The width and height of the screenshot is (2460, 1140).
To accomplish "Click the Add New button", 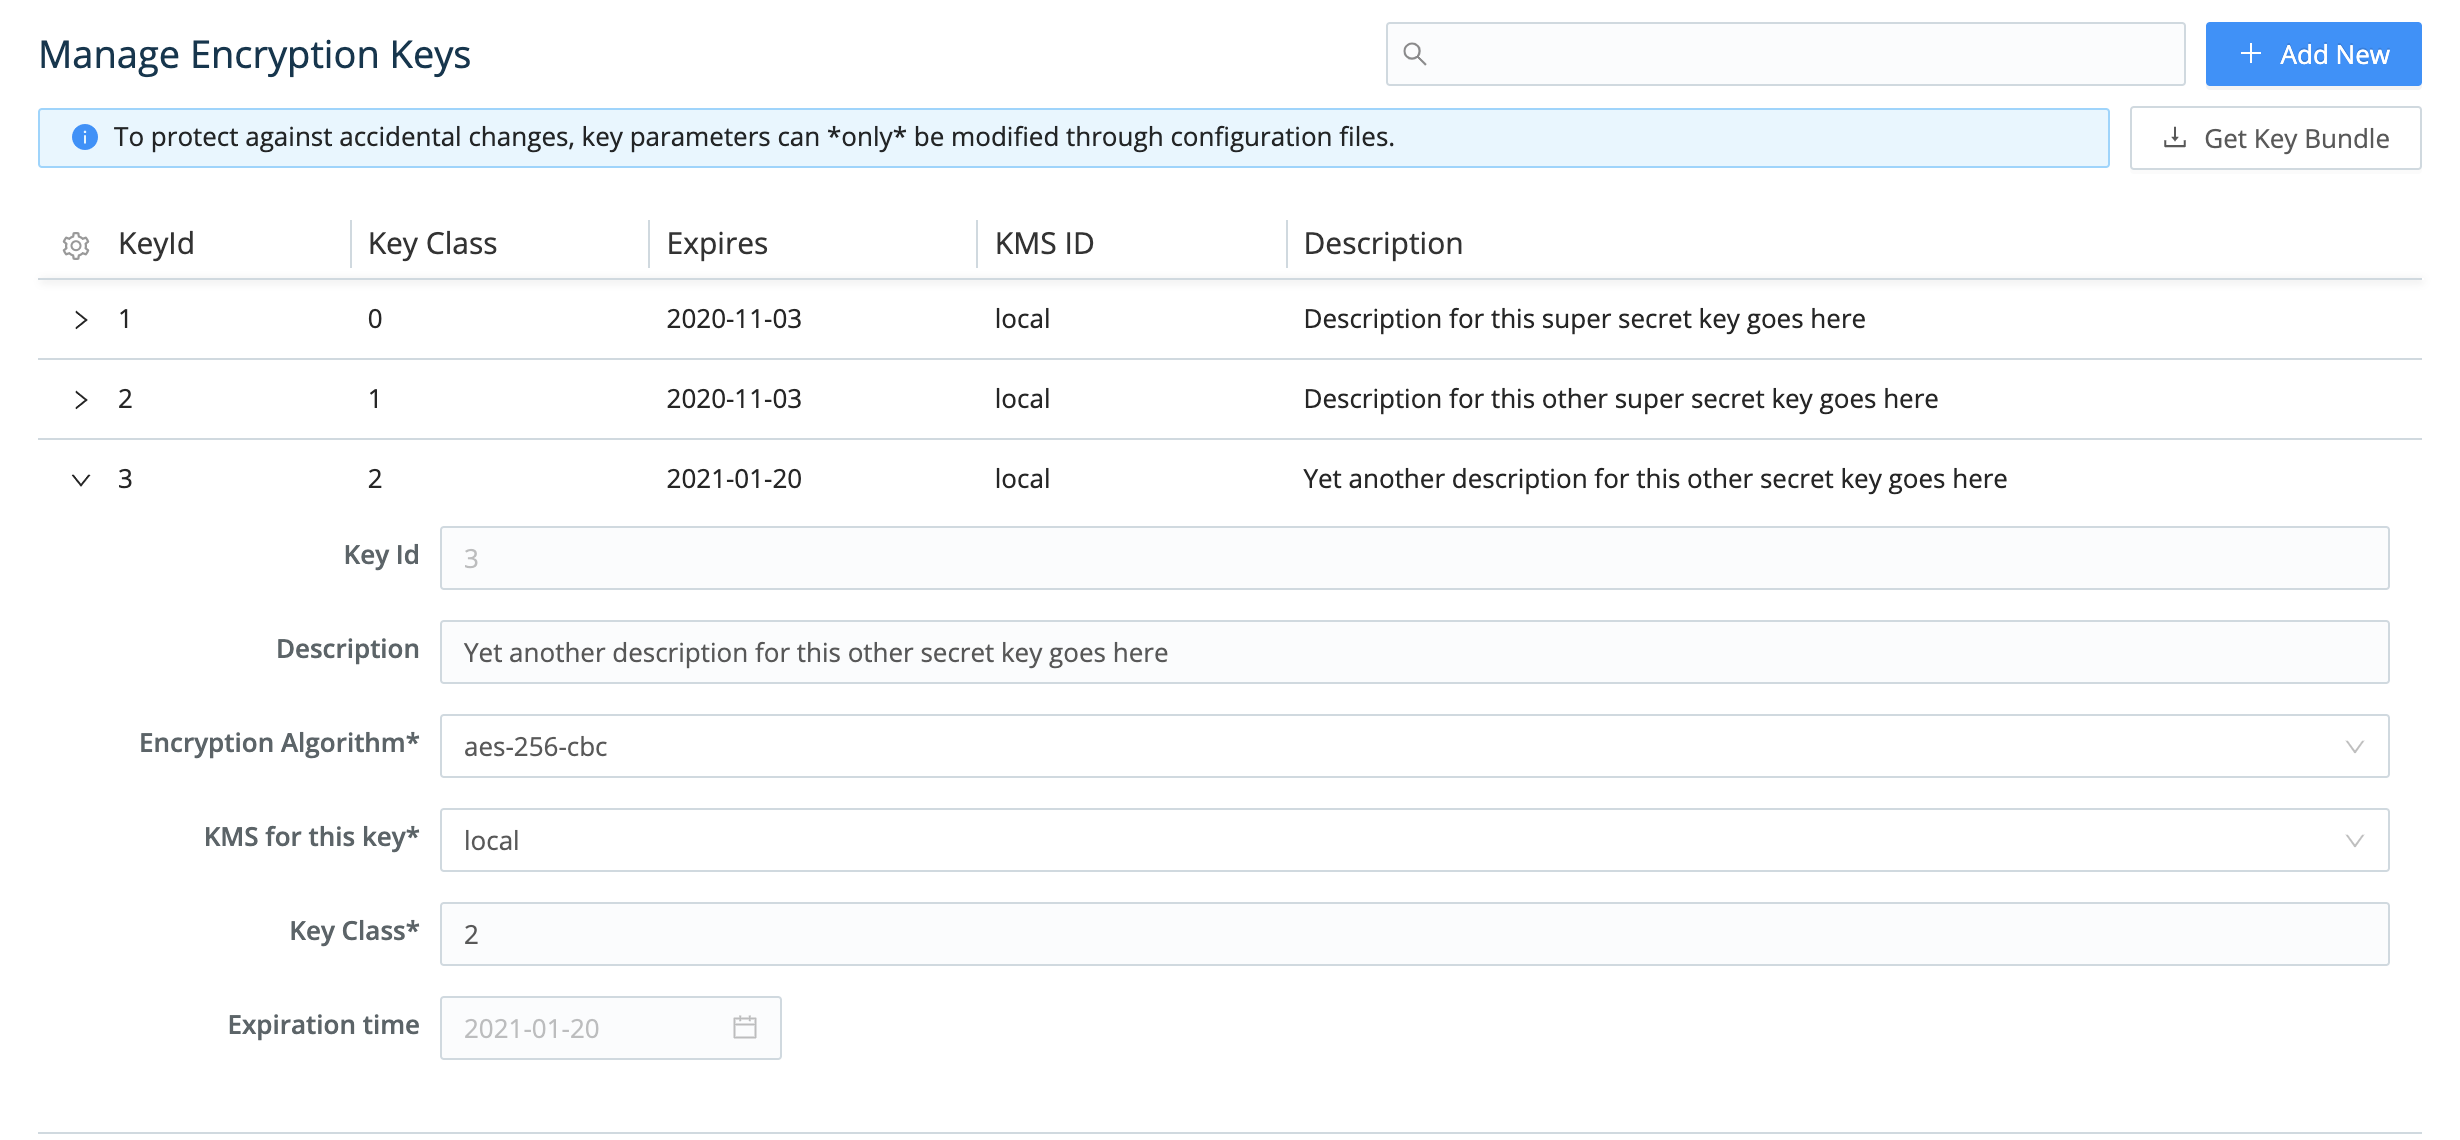I will 2313,54.
